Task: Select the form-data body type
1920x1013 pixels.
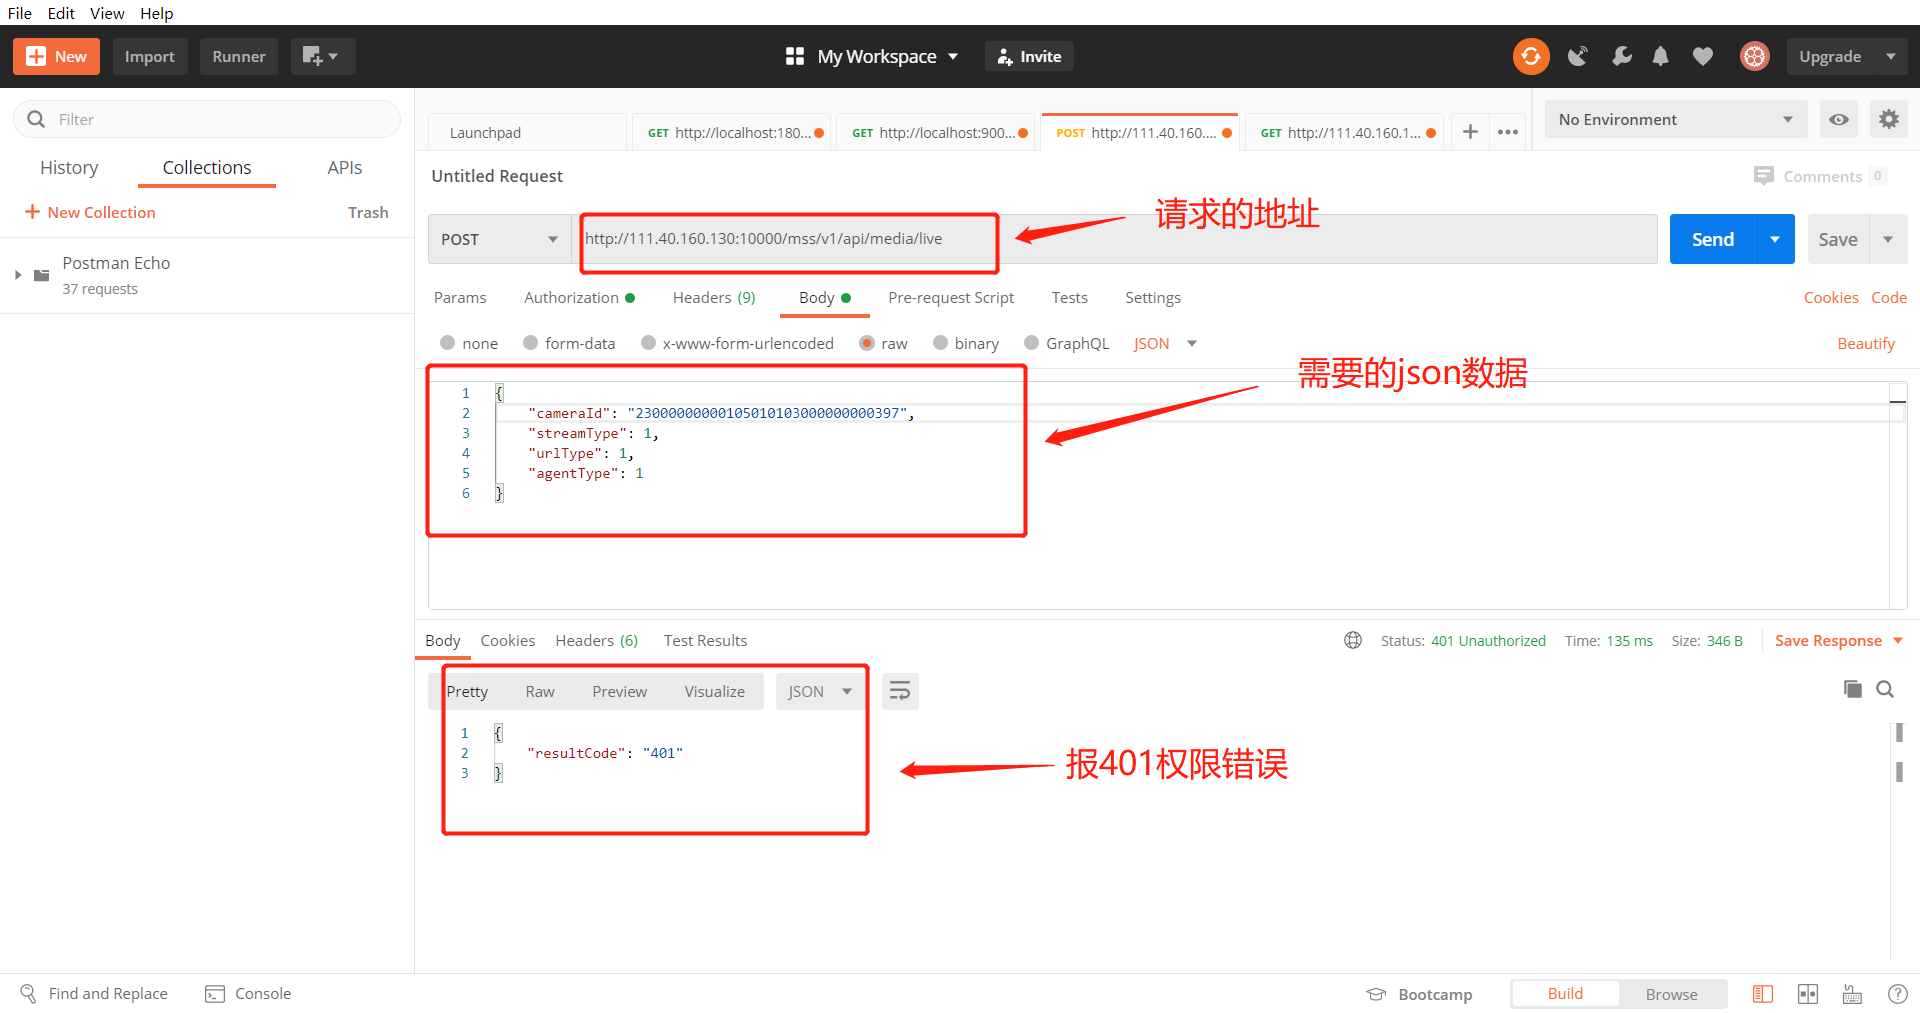Action: click(x=531, y=343)
